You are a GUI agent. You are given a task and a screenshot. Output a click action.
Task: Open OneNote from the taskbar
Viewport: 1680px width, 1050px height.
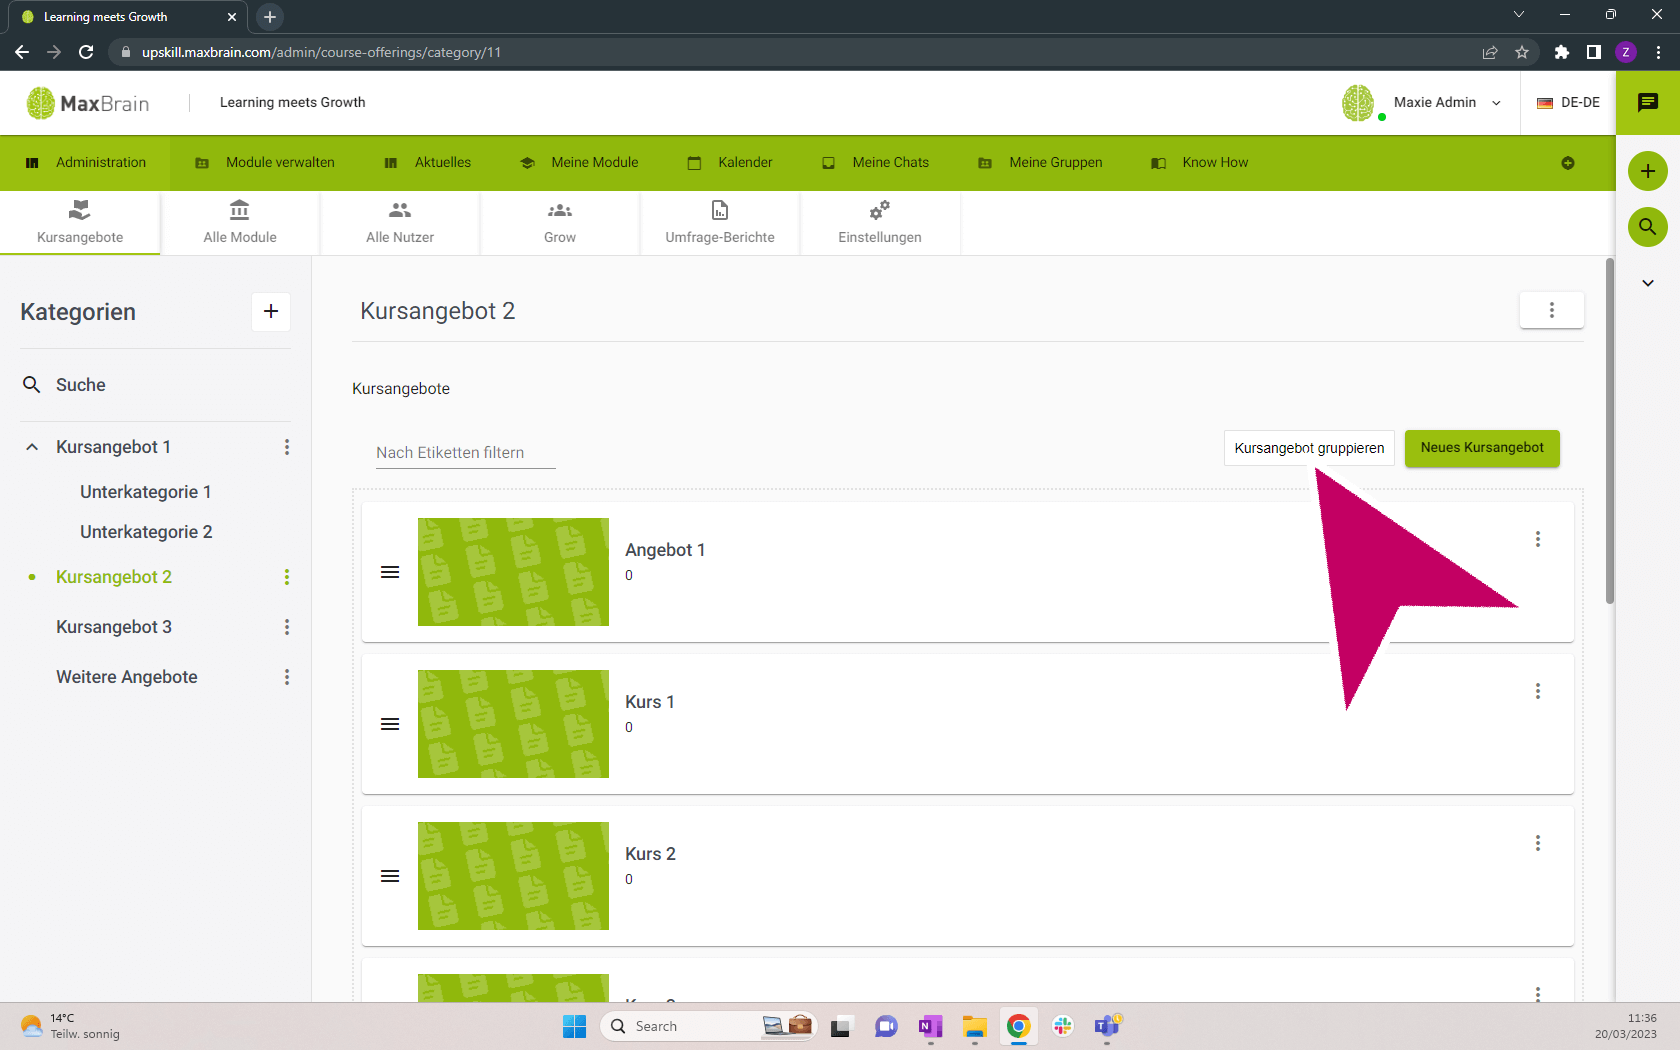(x=930, y=1026)
